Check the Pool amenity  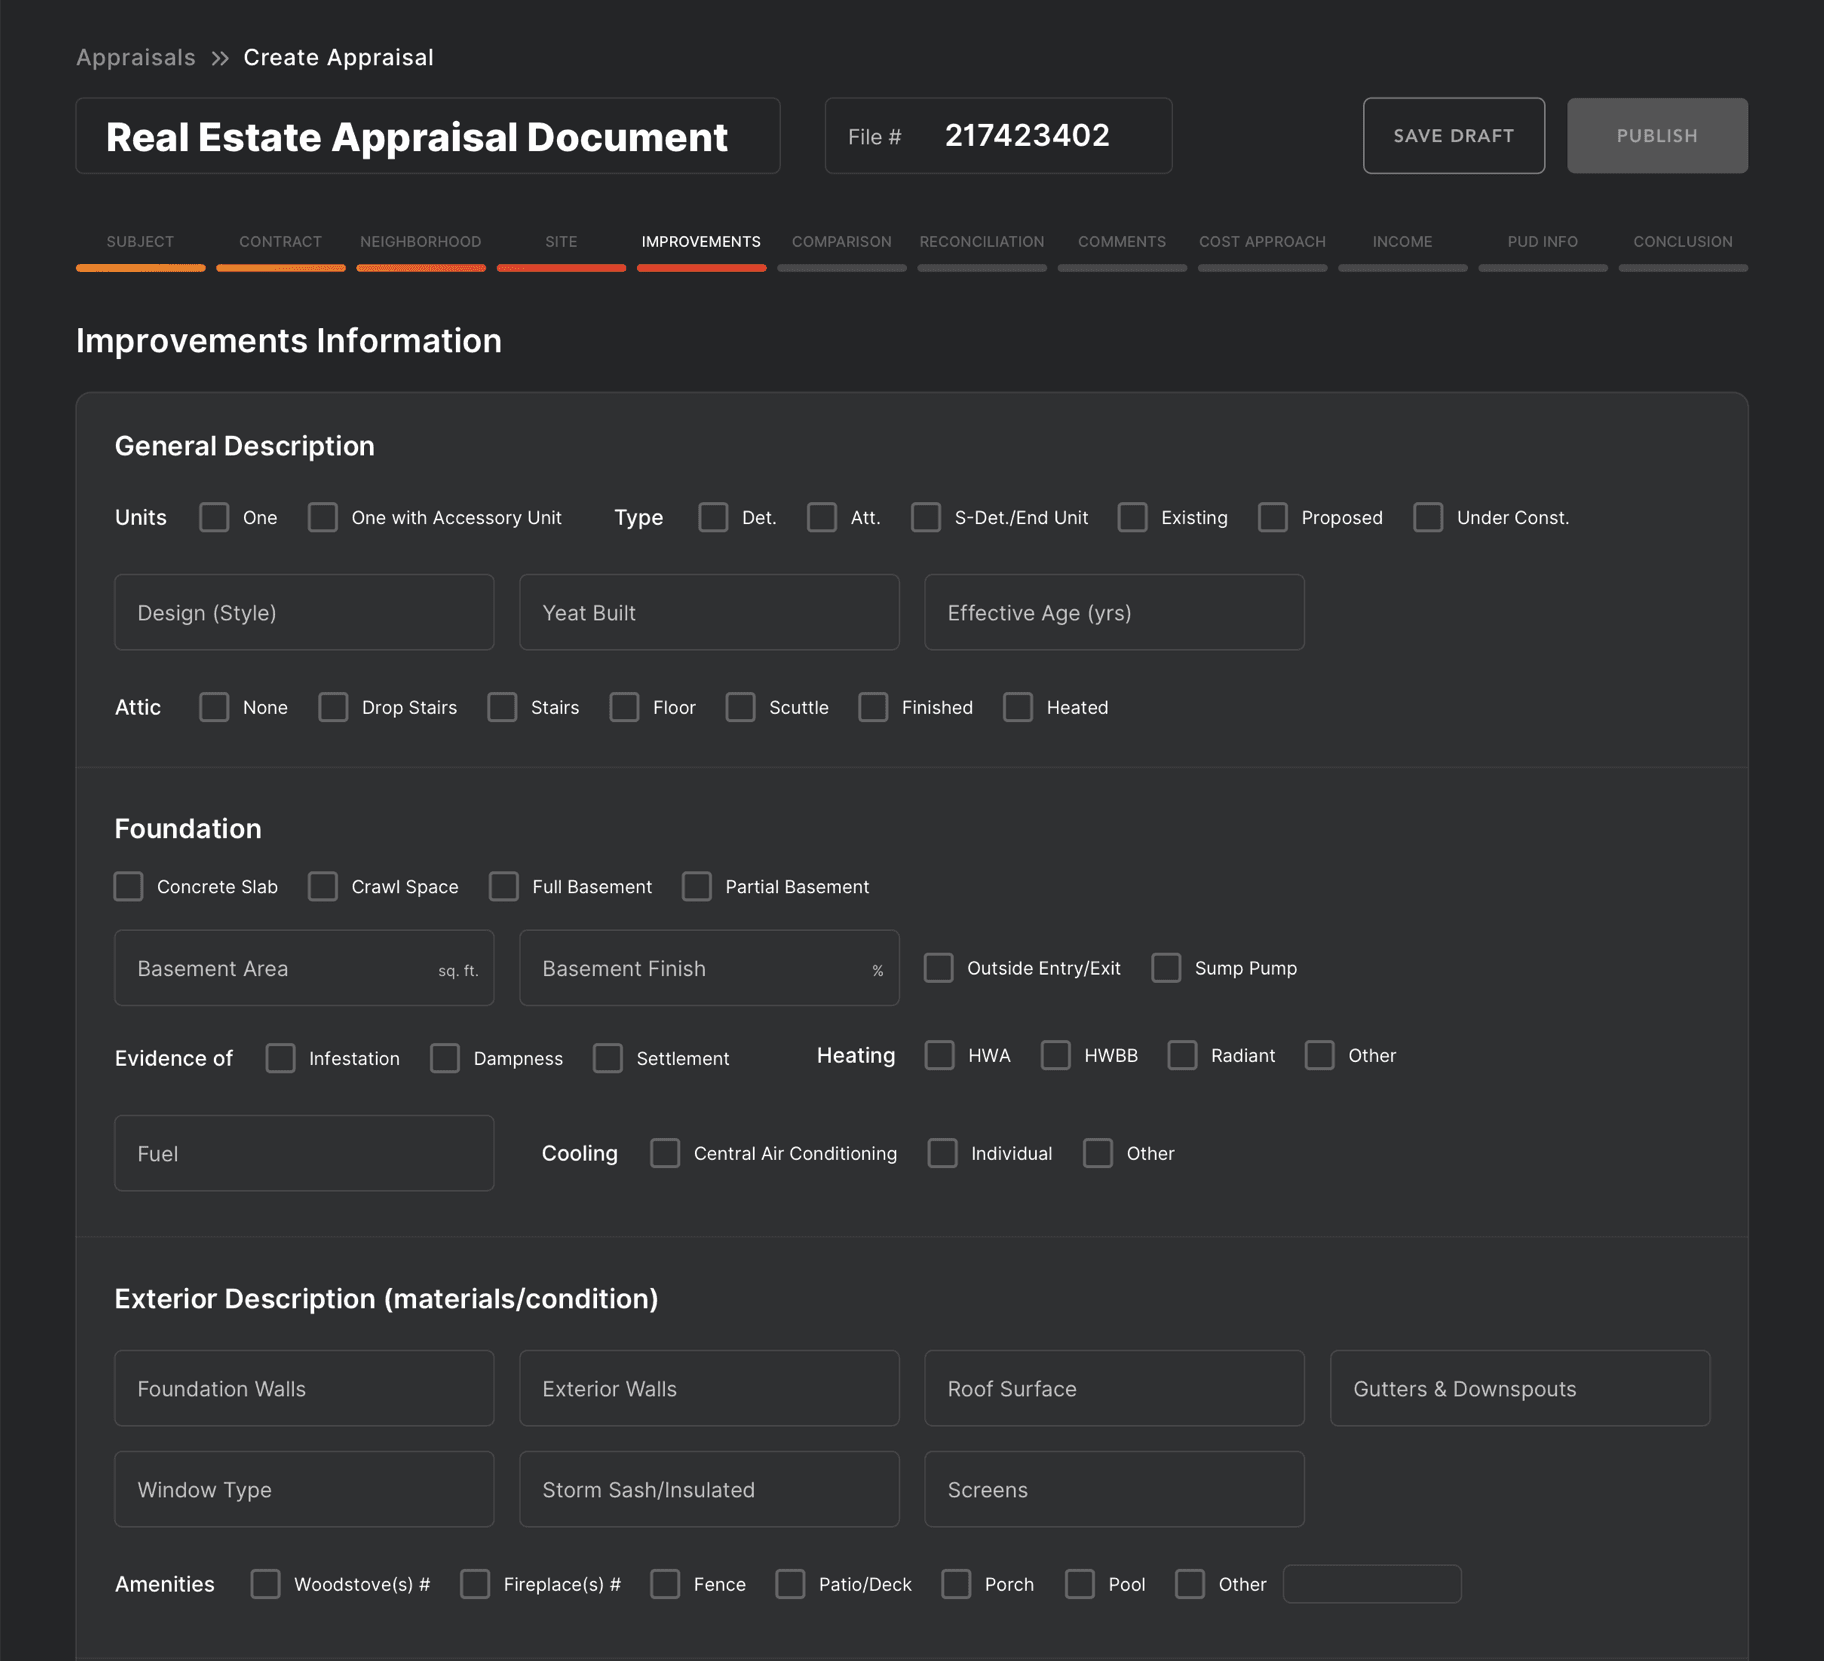coord(1080,1584)
